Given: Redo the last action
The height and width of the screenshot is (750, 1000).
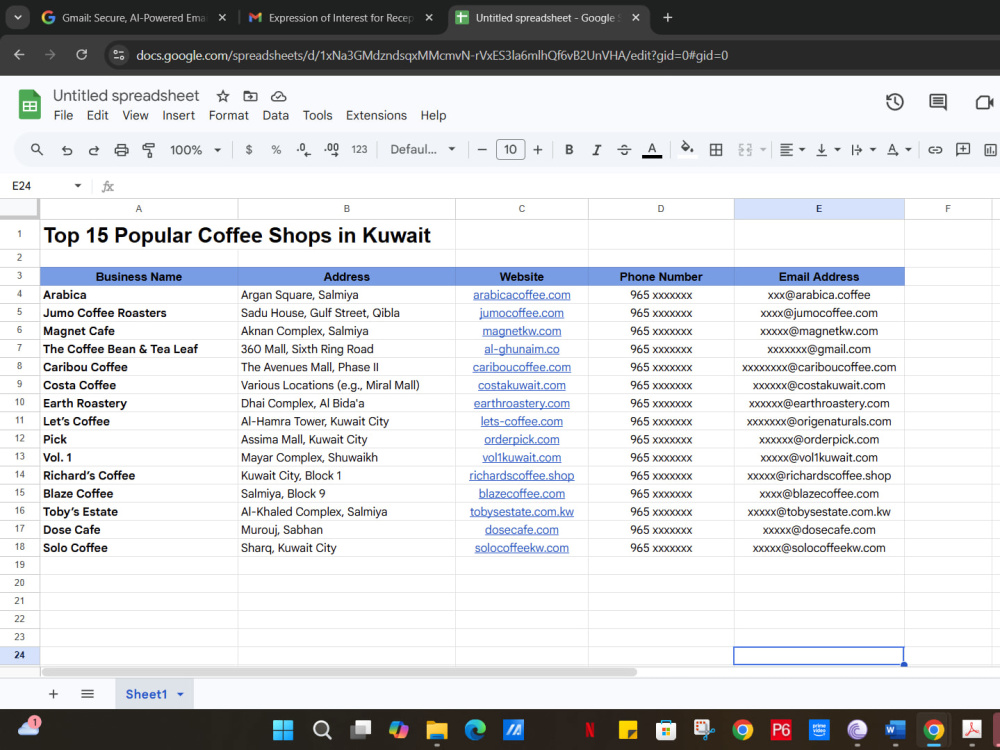Looking at the screenshot, I should point(94,150).
